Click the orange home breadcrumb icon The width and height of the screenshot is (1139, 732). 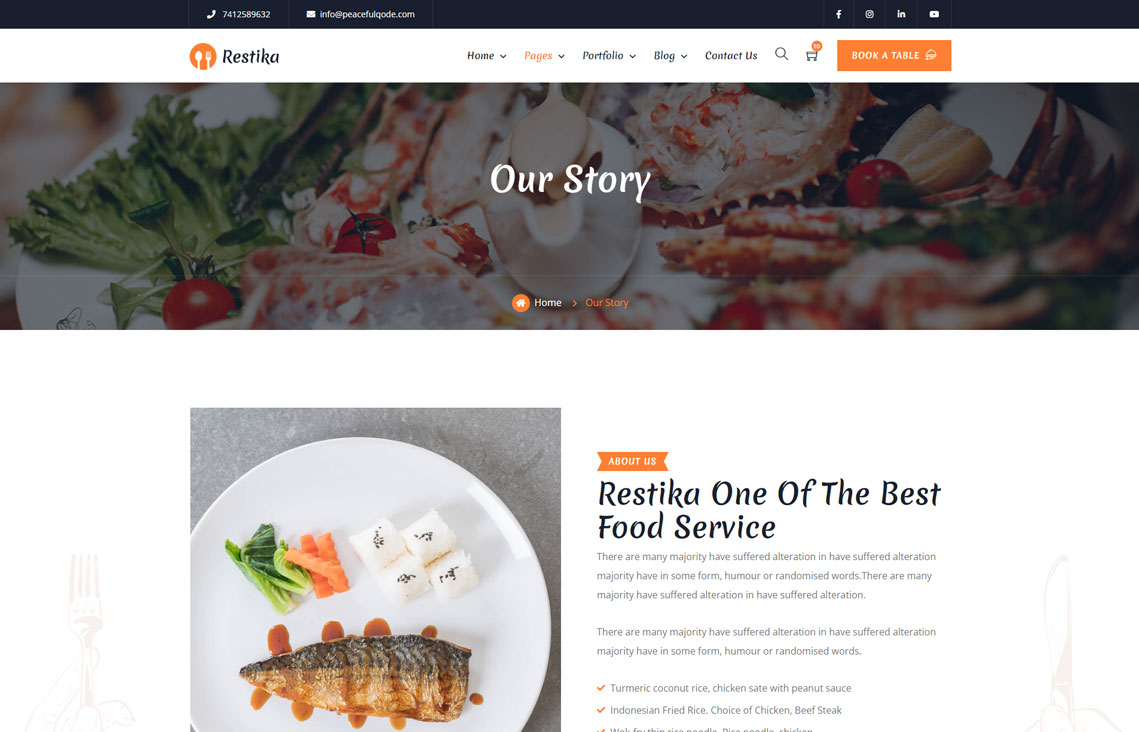click(521, 303)
